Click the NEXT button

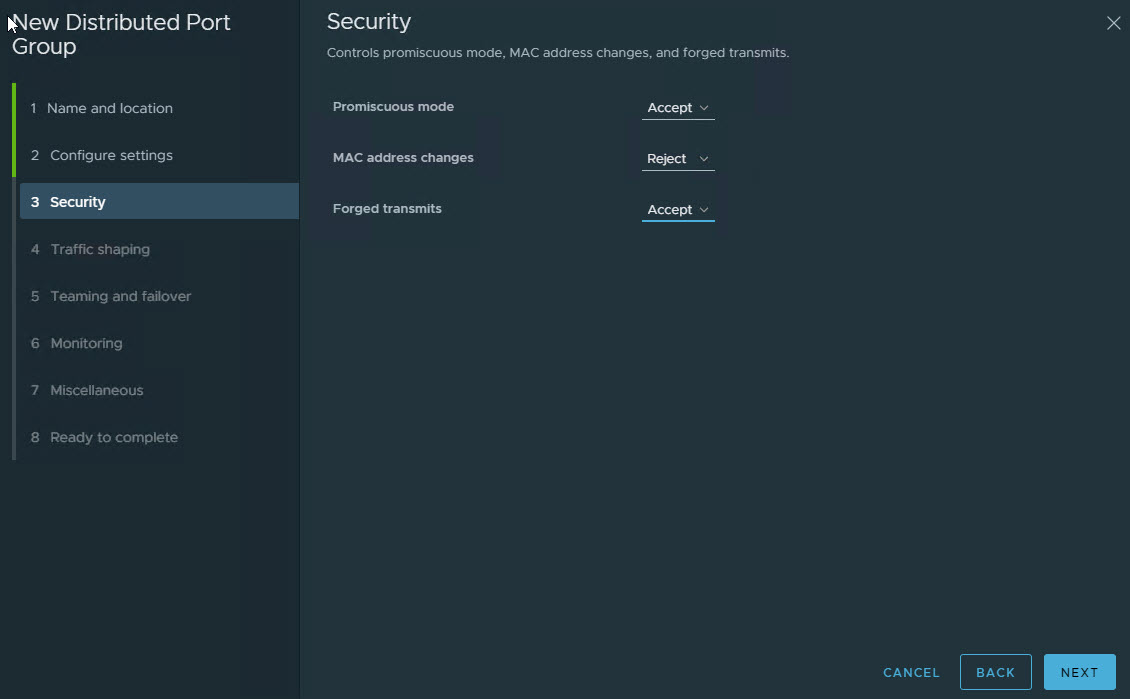[1079, 673]
